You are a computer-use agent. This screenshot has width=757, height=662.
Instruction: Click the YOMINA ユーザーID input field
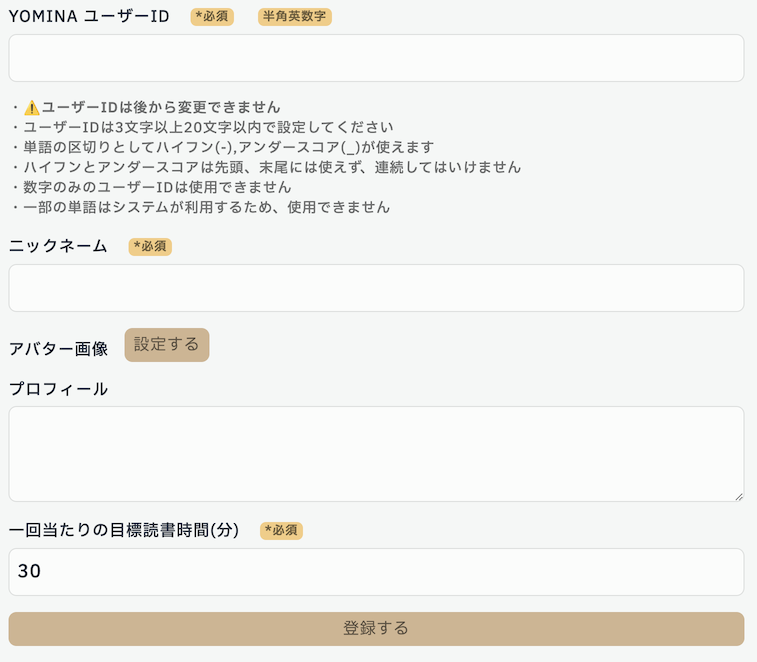(376, 58)
